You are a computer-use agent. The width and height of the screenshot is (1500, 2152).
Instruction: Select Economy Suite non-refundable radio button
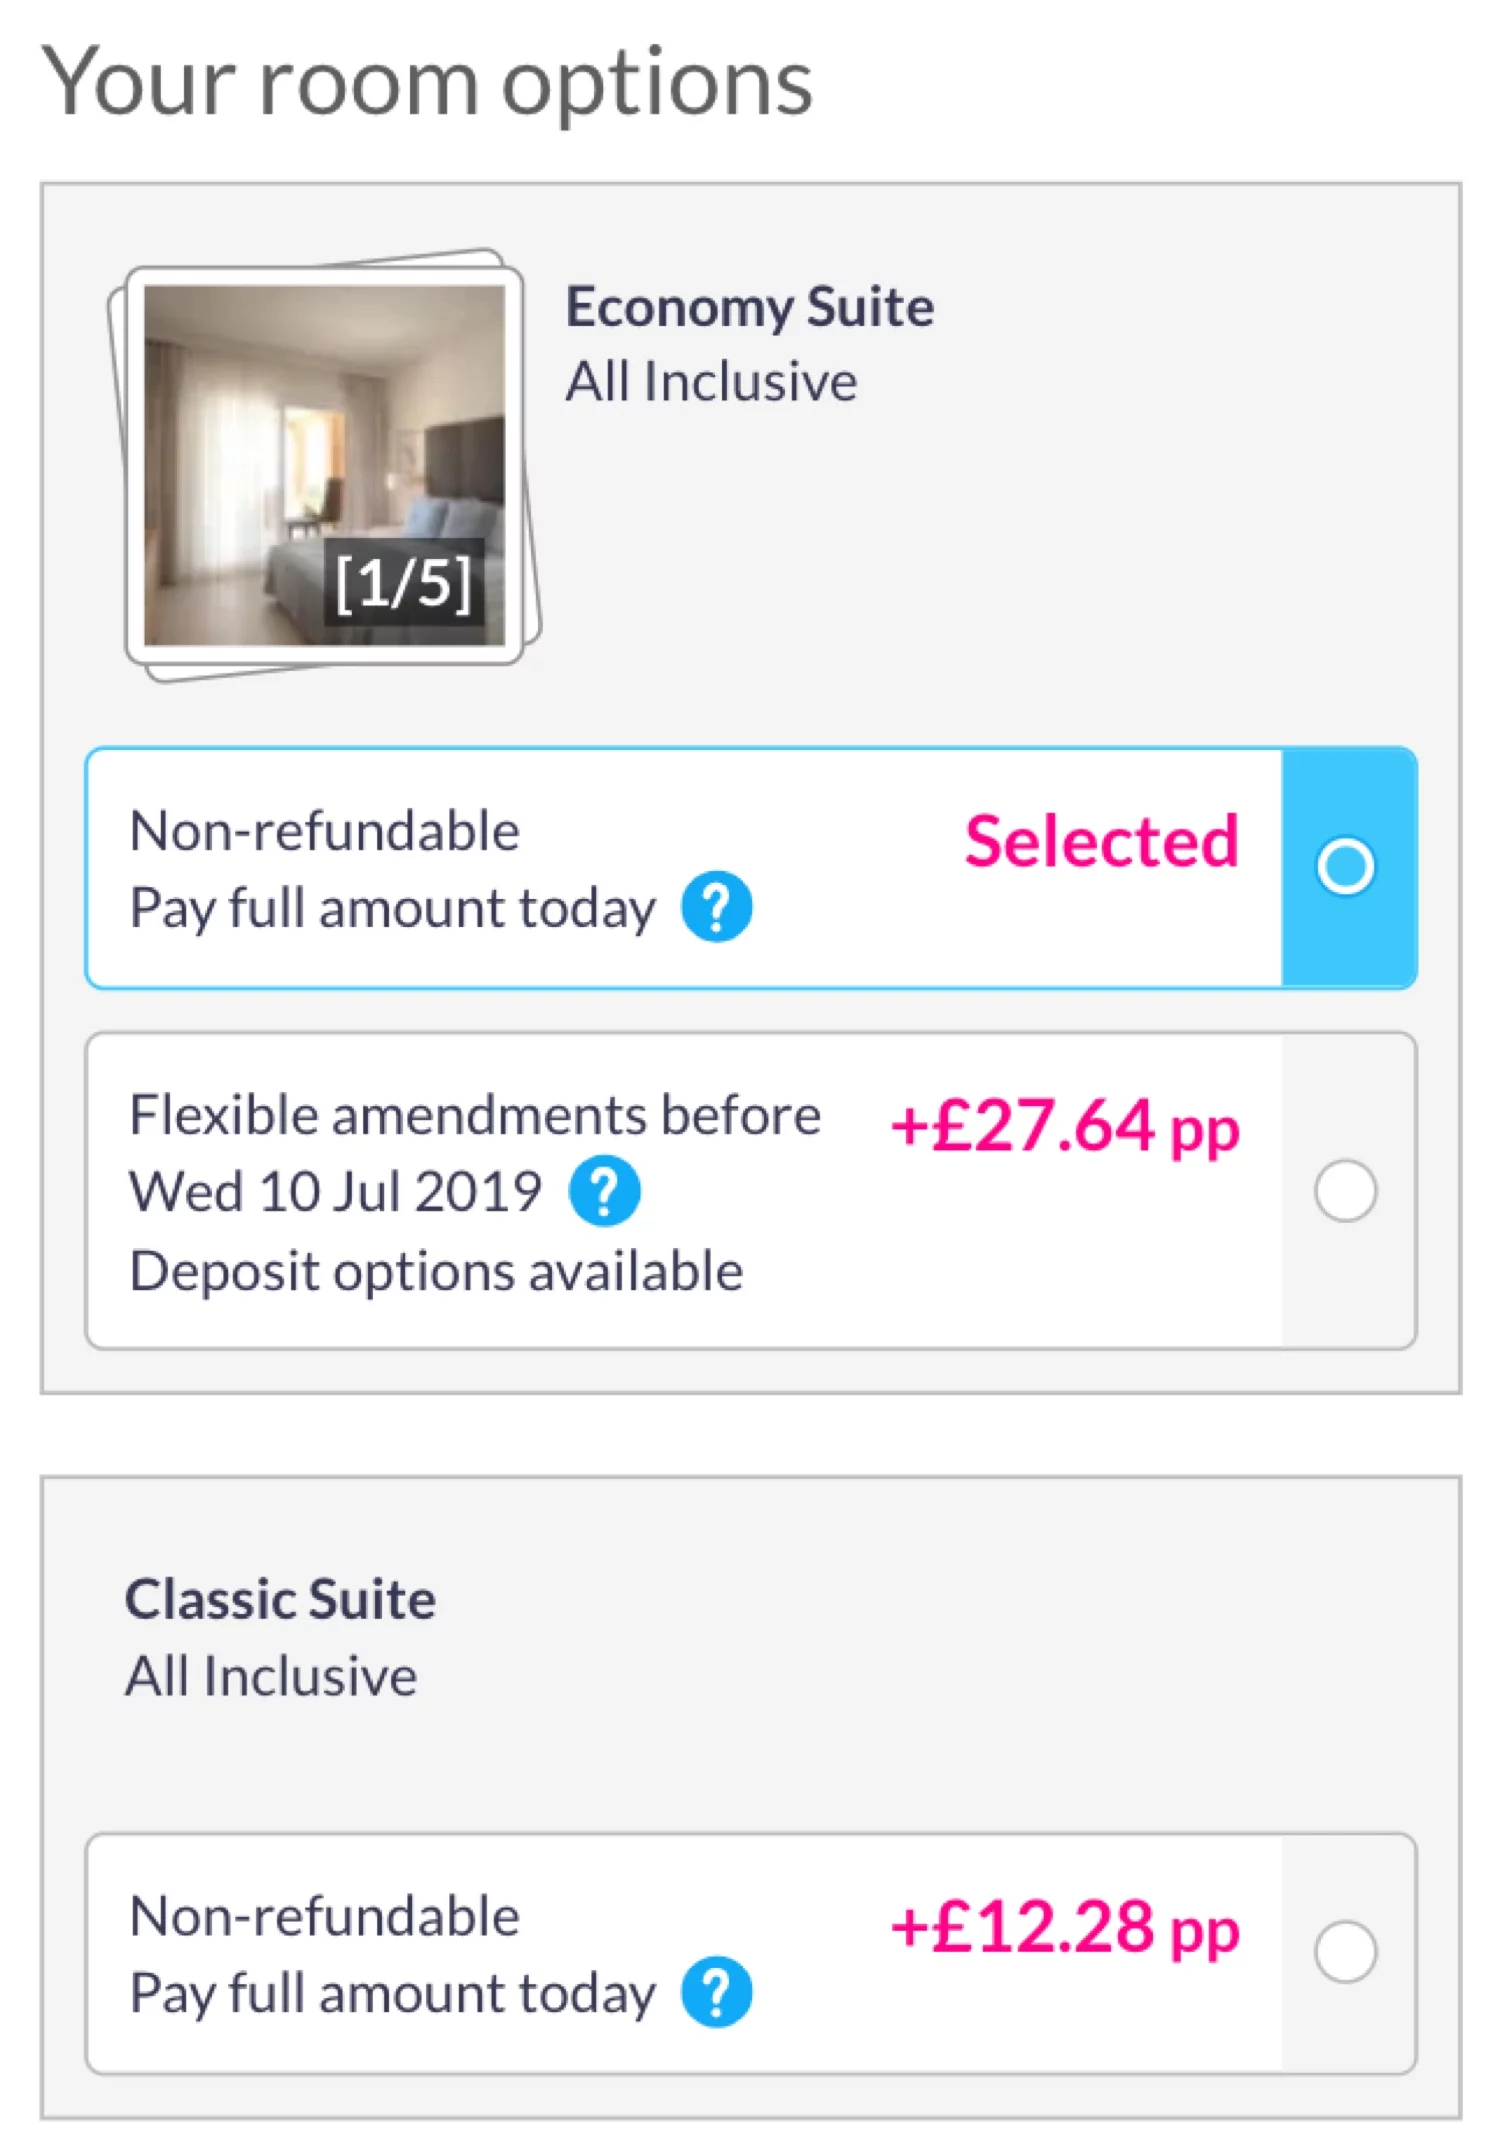pos(1345,866)
